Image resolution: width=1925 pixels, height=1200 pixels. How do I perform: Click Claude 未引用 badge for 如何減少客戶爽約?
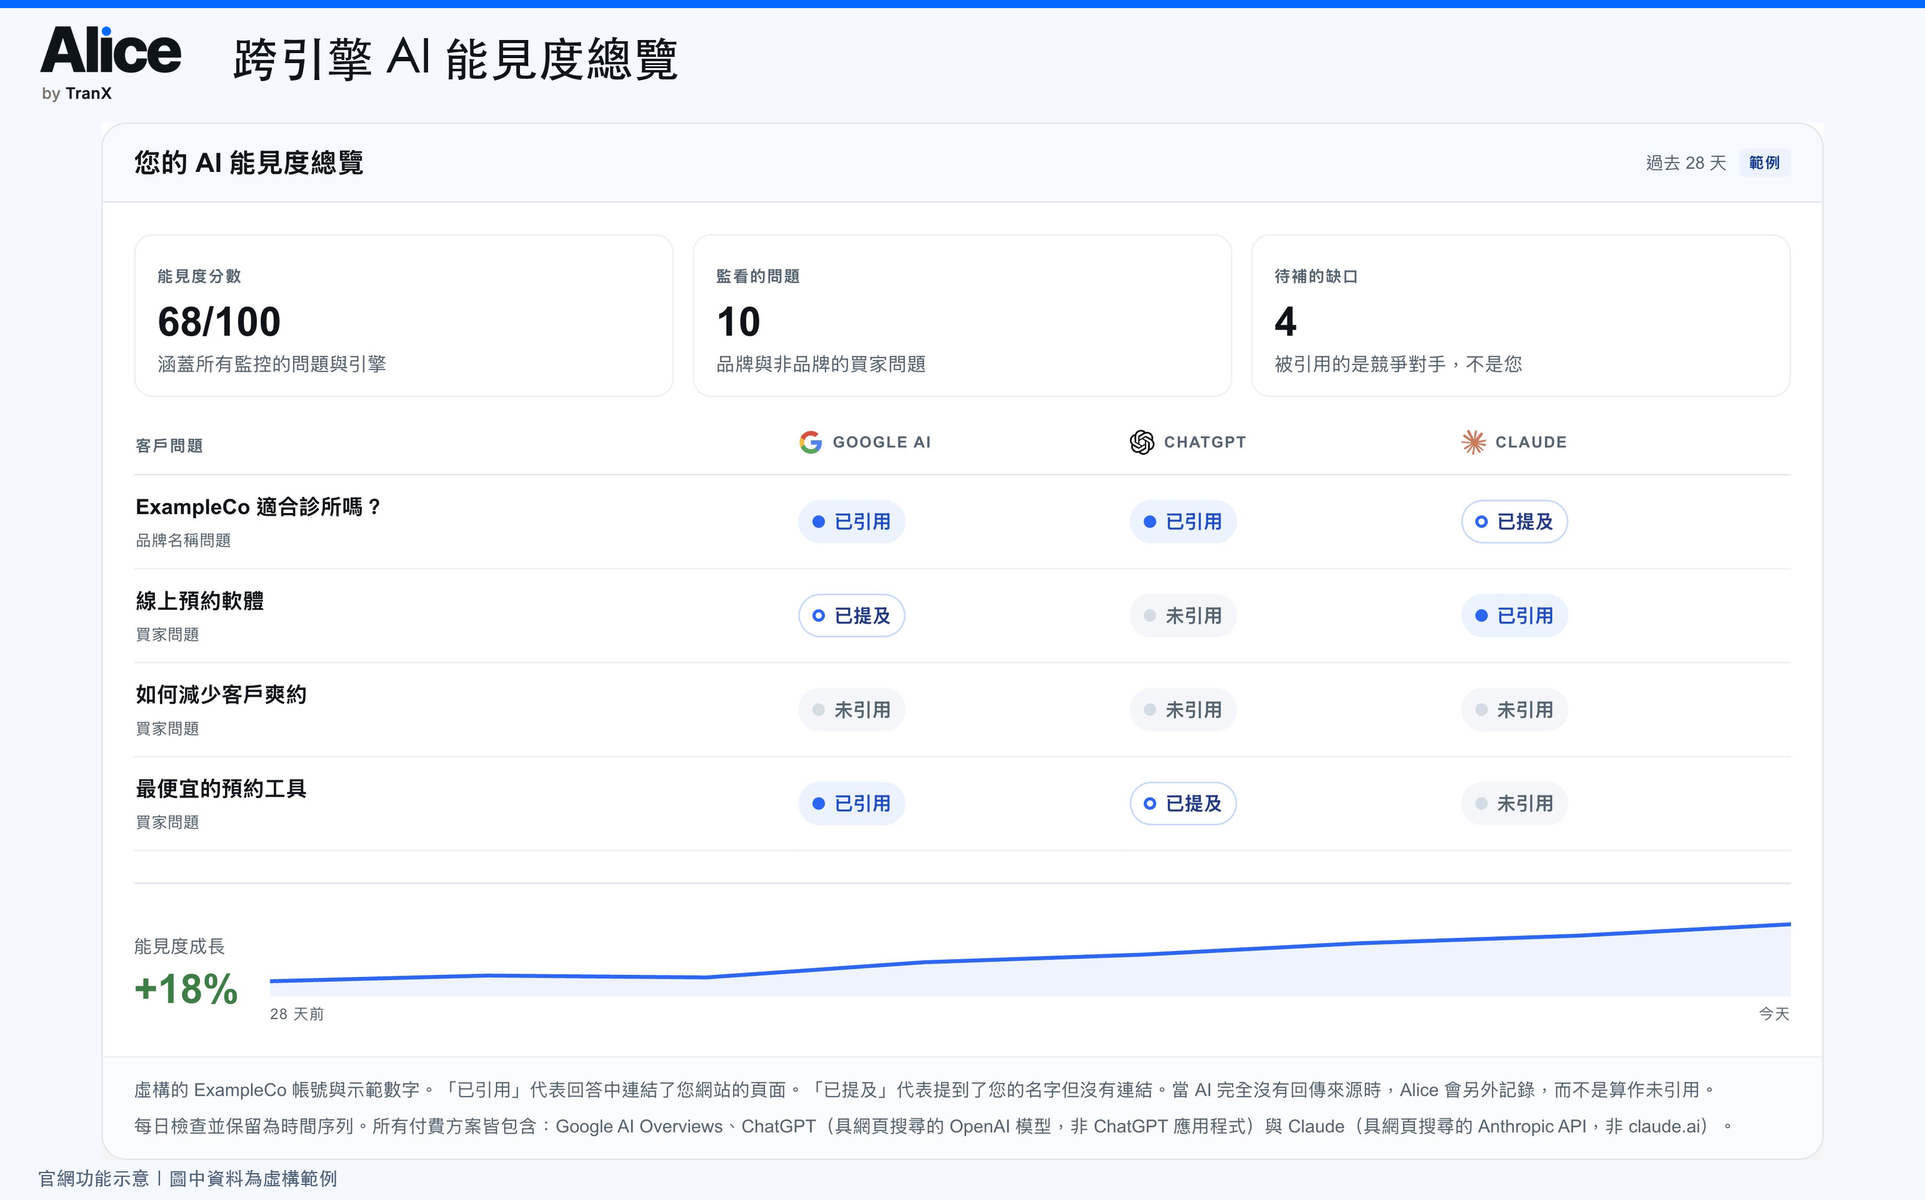(1514, 710)
